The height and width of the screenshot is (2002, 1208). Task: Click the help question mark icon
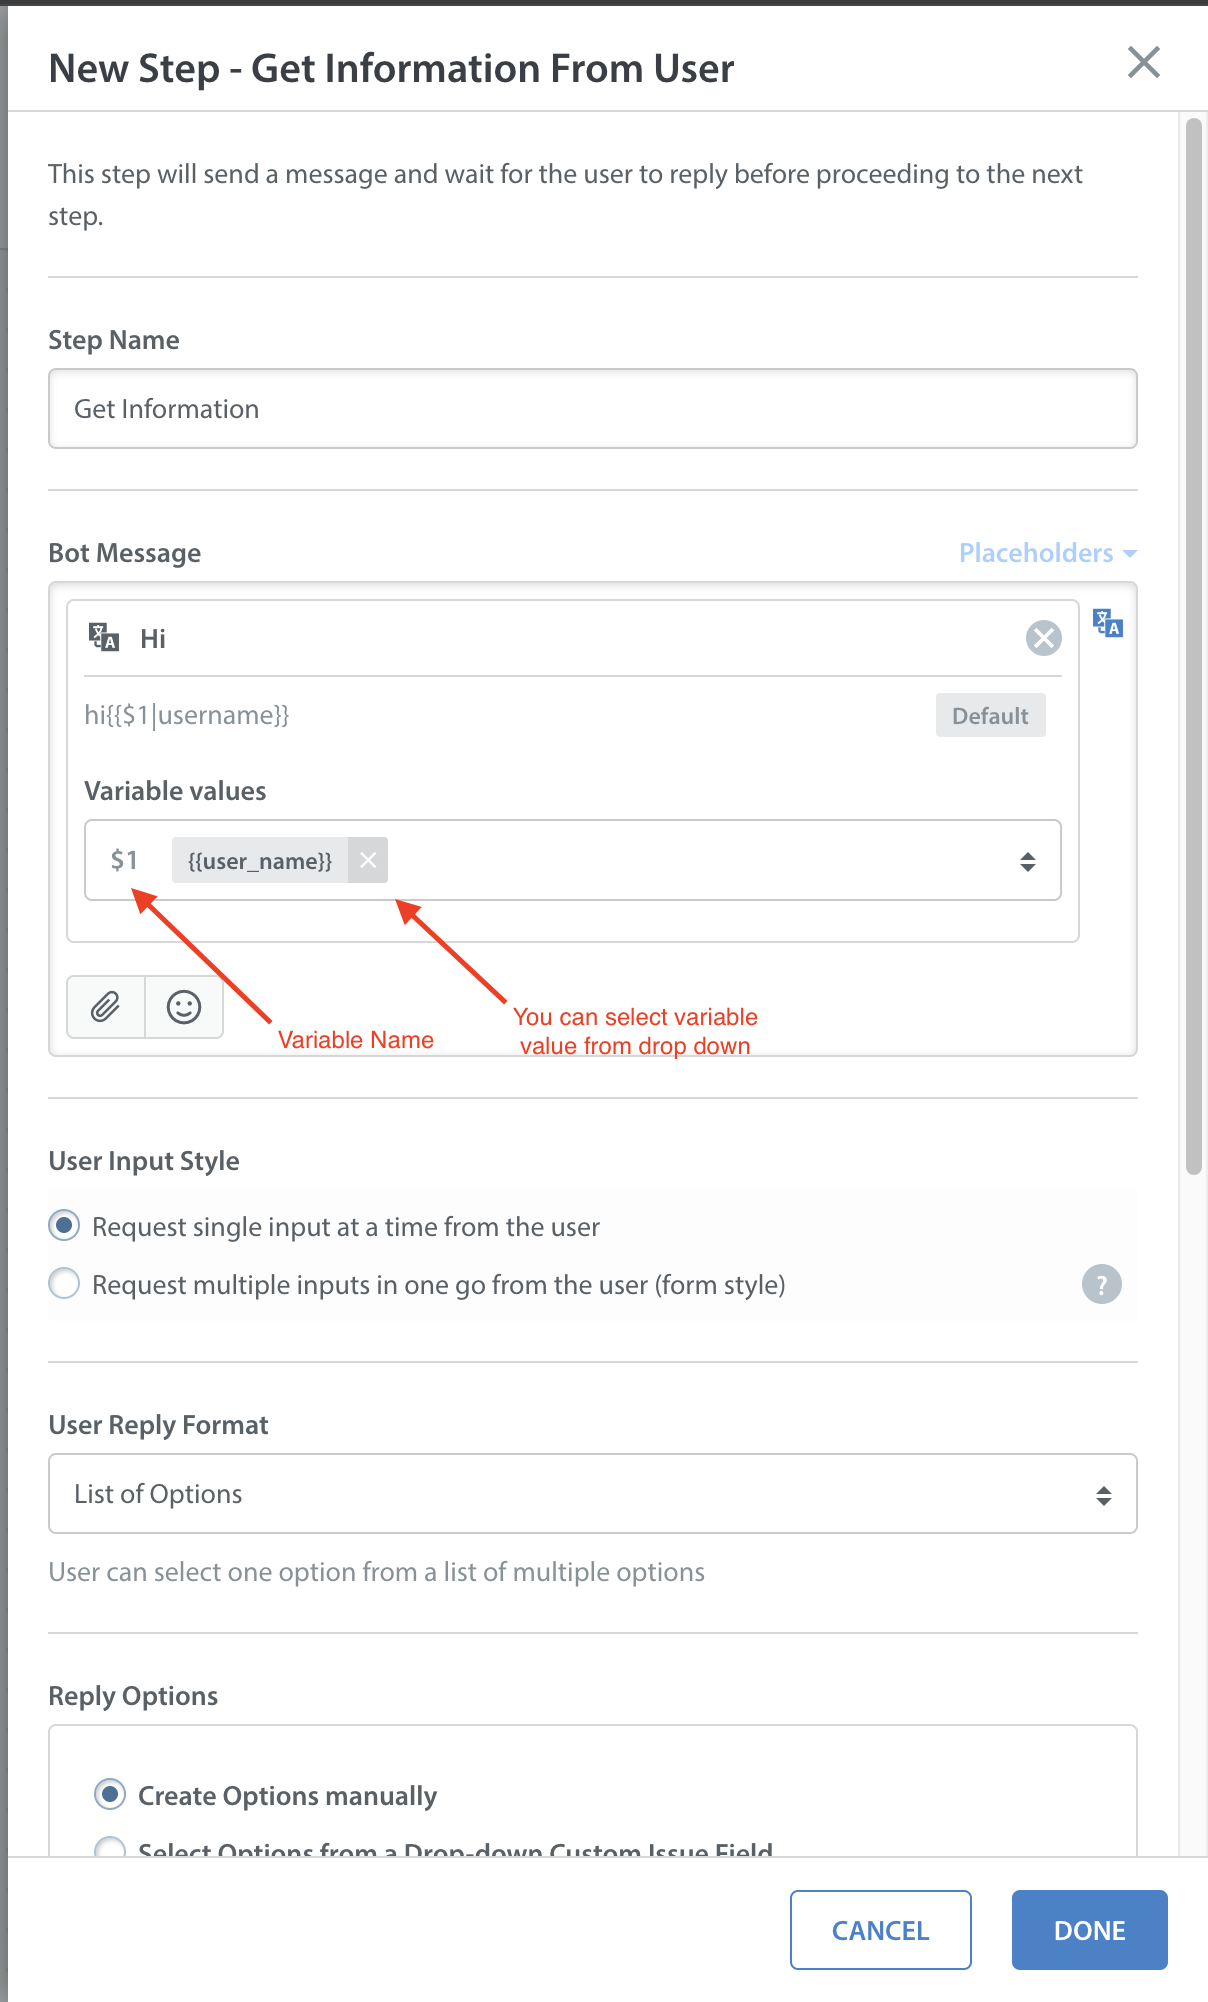(x=1101, y=1284)
